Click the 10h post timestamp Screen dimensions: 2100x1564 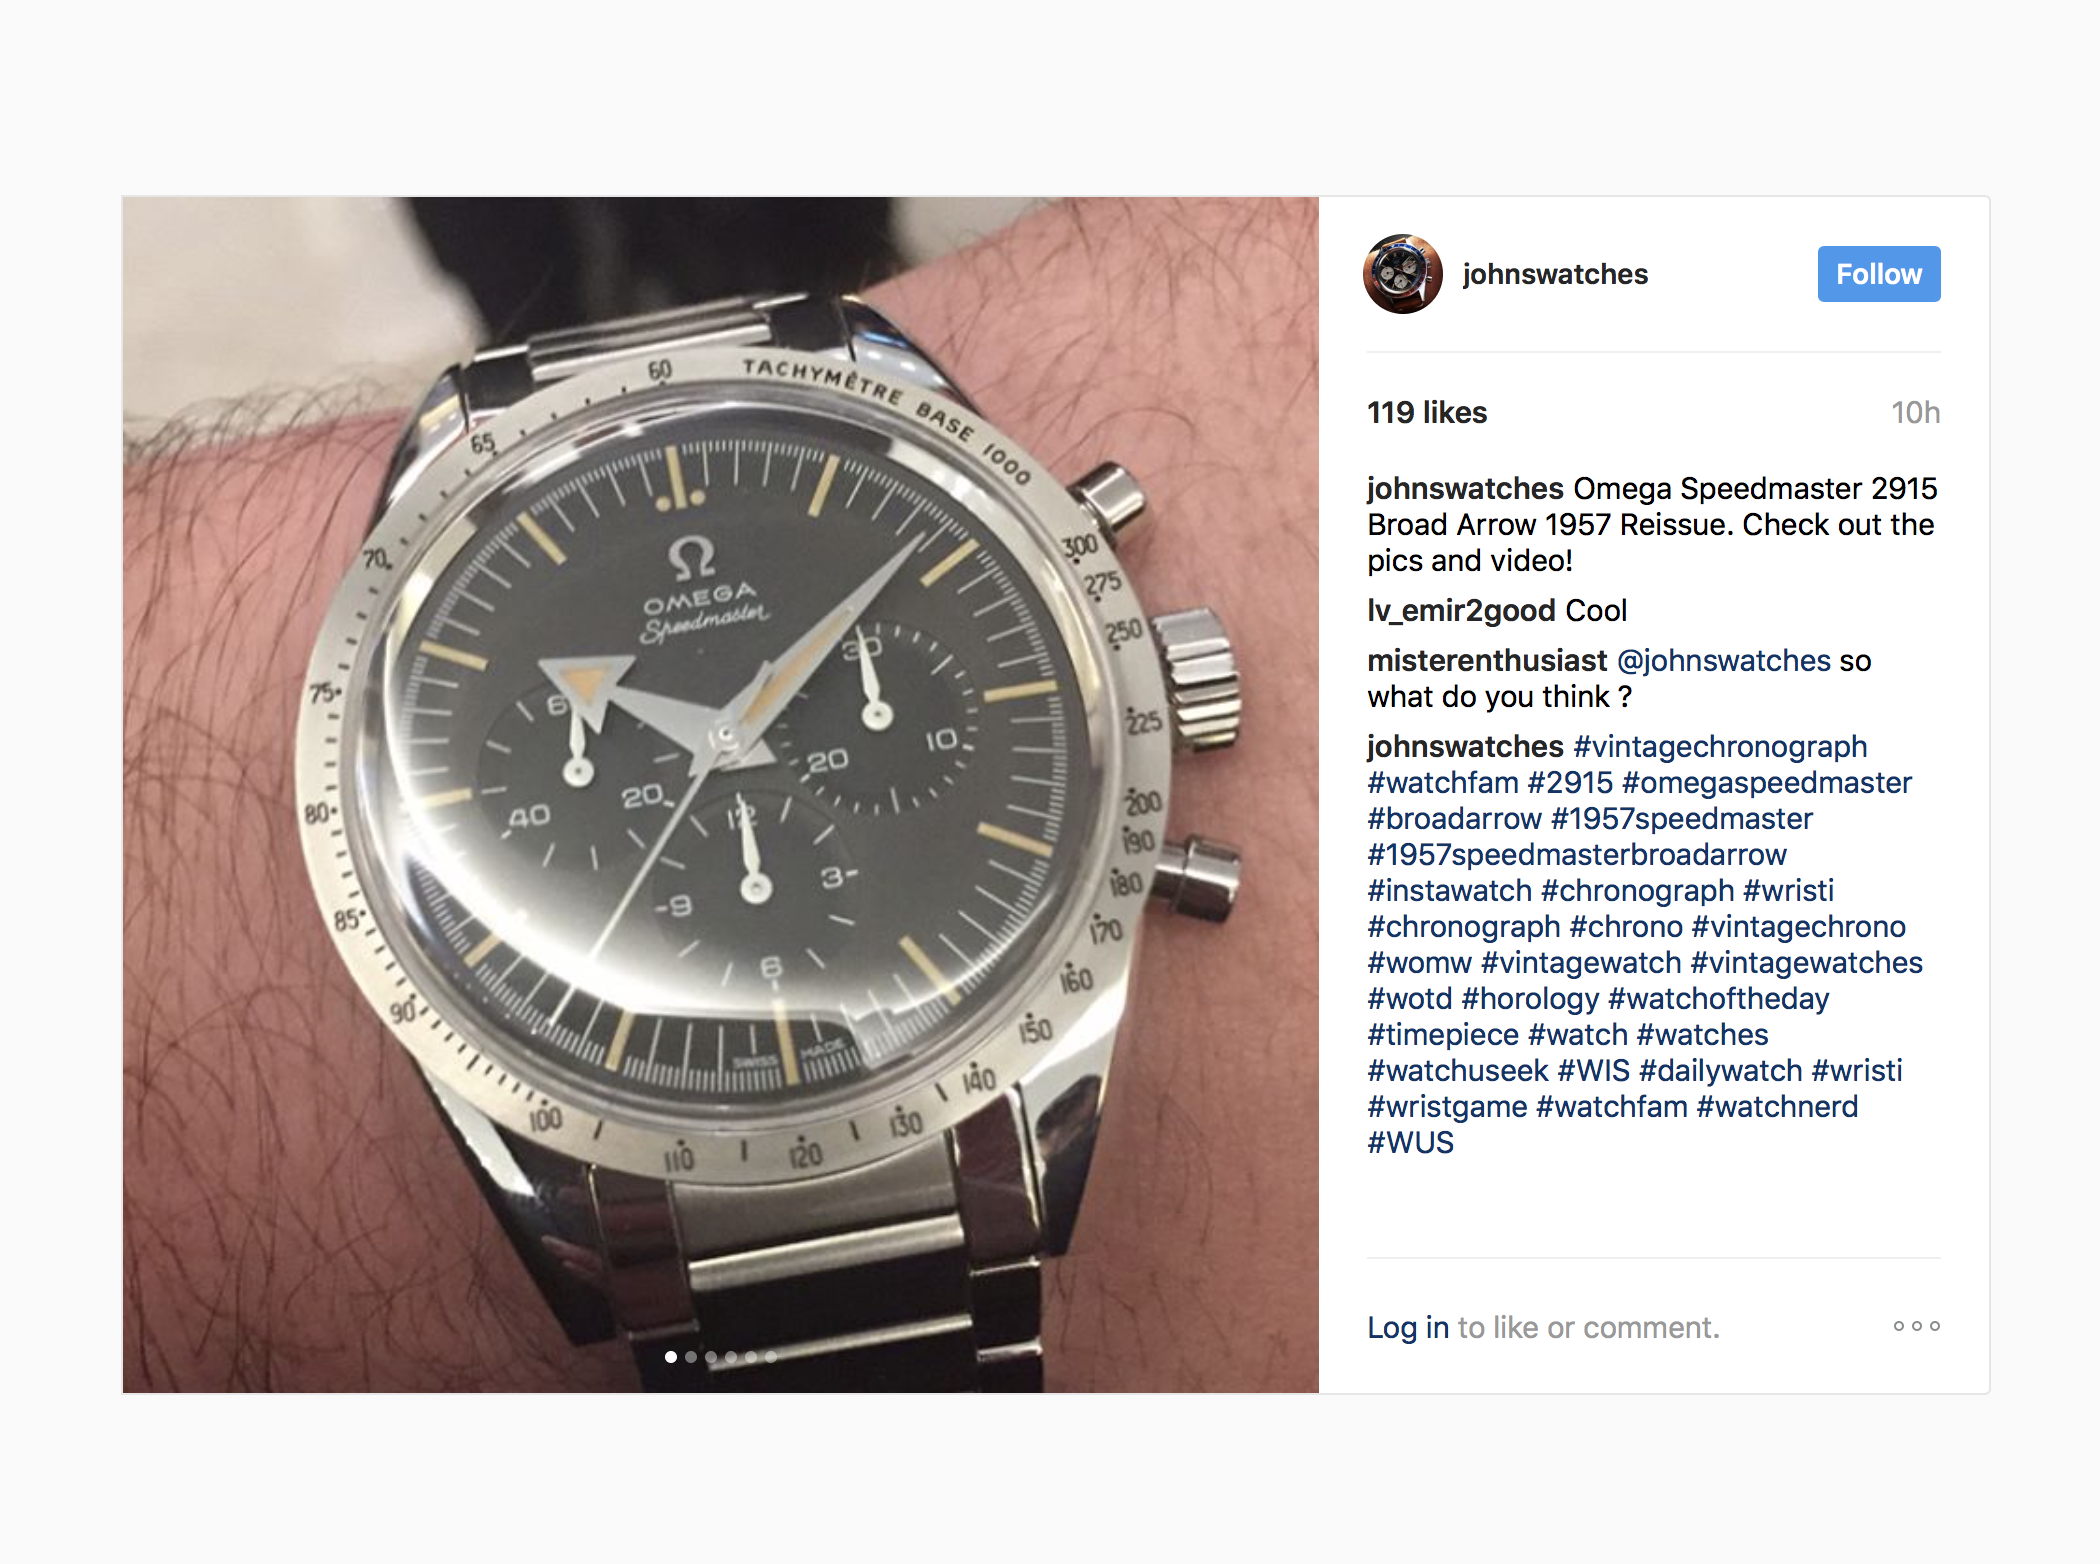[1915, 412]
